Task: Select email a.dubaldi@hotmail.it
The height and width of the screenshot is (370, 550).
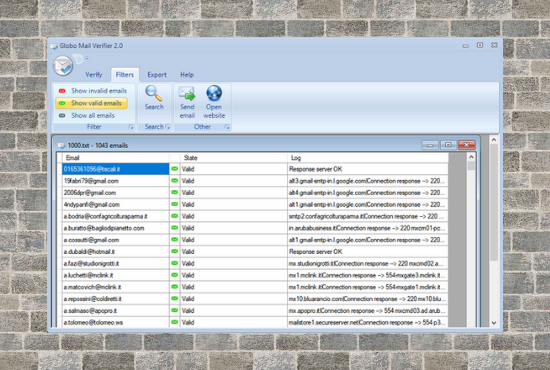Action: coord(116,252)
